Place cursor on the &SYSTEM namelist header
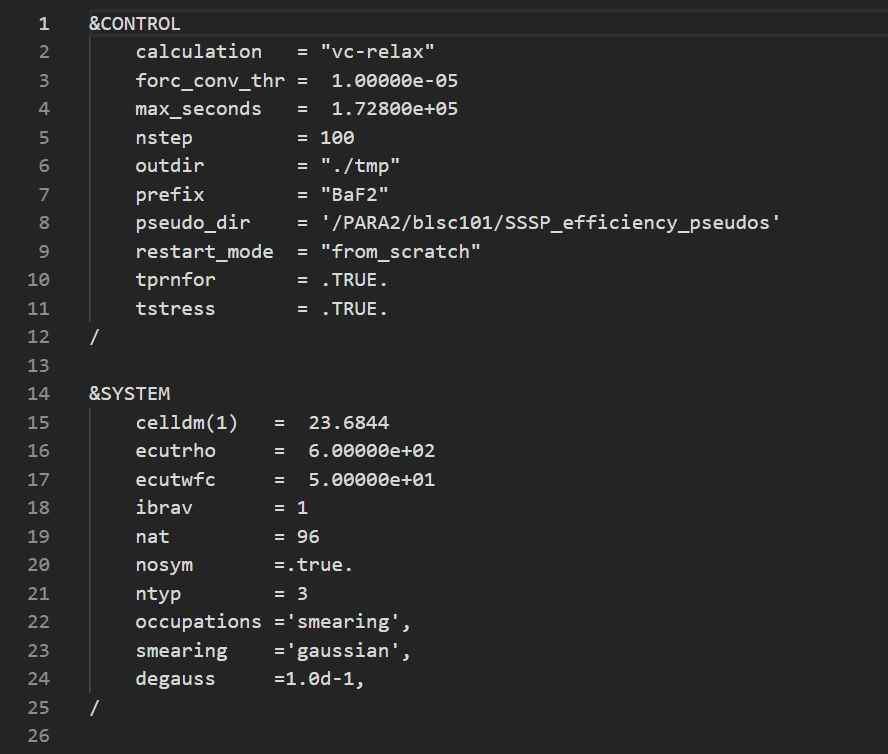The image size is (888, 754). tap(129, 394)
